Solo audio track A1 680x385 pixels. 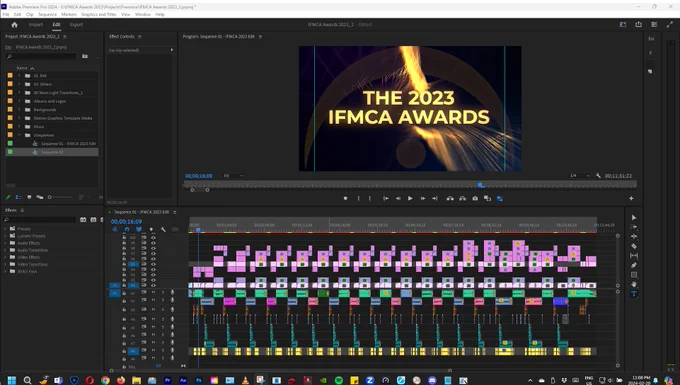pos(163,293)
